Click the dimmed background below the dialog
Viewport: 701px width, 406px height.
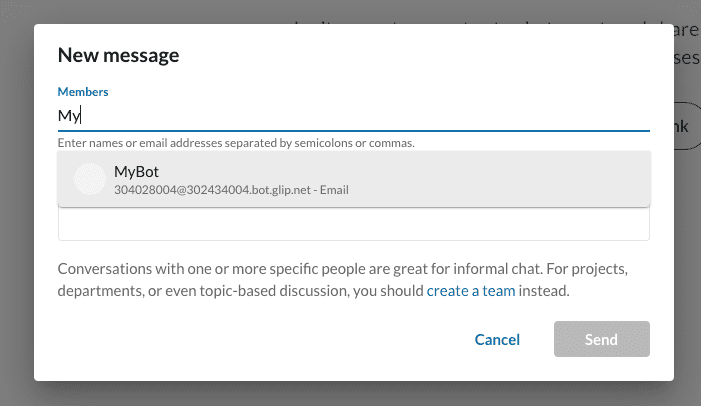pos(350,394)
